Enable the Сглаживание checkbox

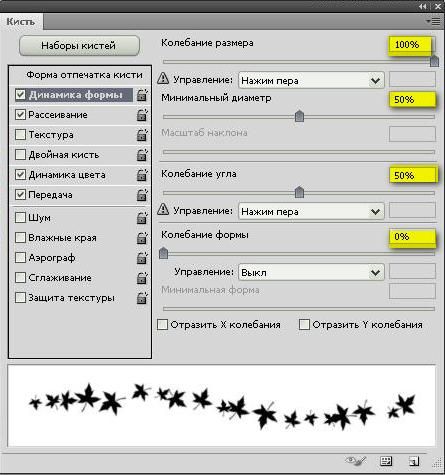(x=20, y=278)
